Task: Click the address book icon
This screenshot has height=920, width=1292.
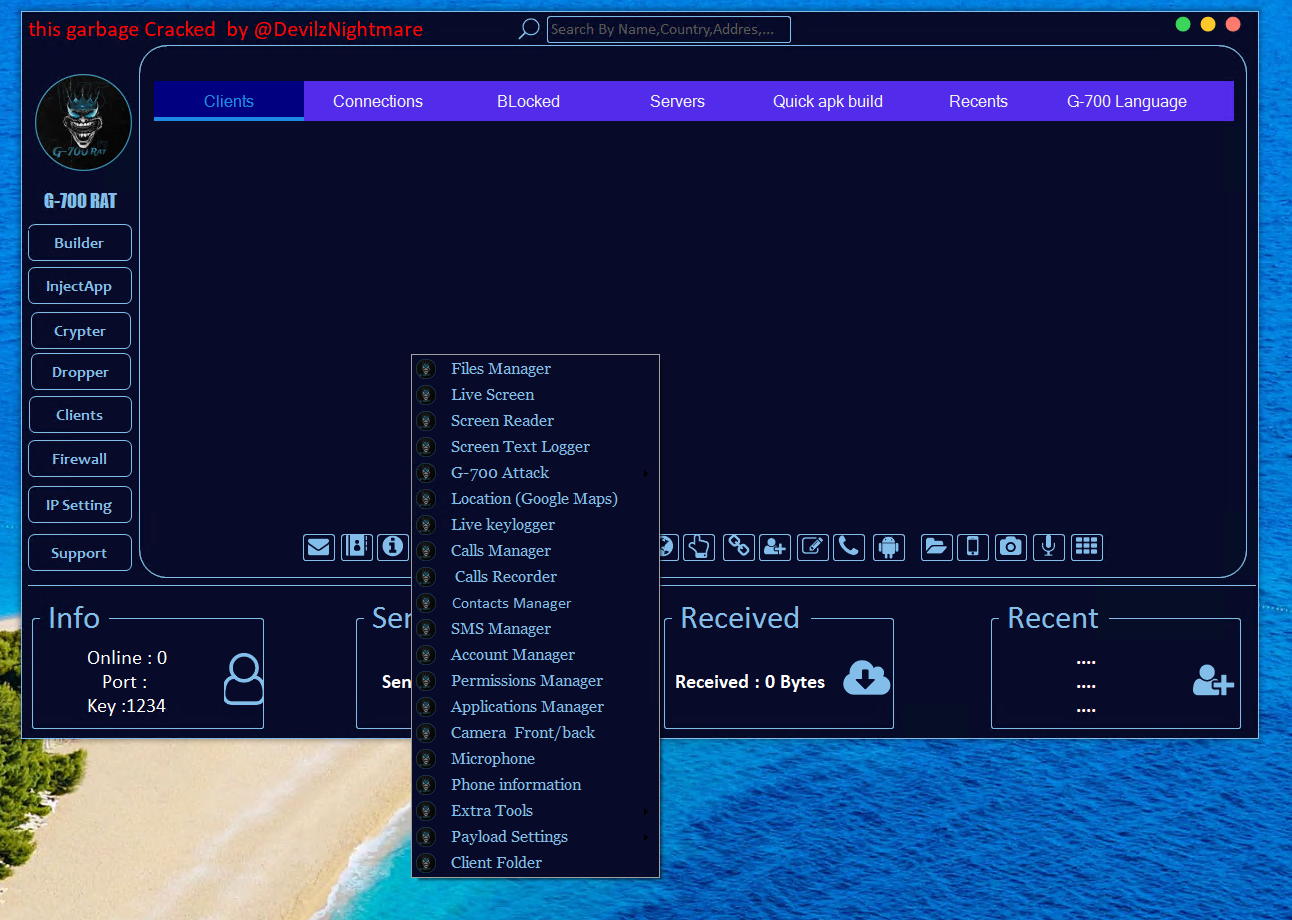Action: coord(356,547)
